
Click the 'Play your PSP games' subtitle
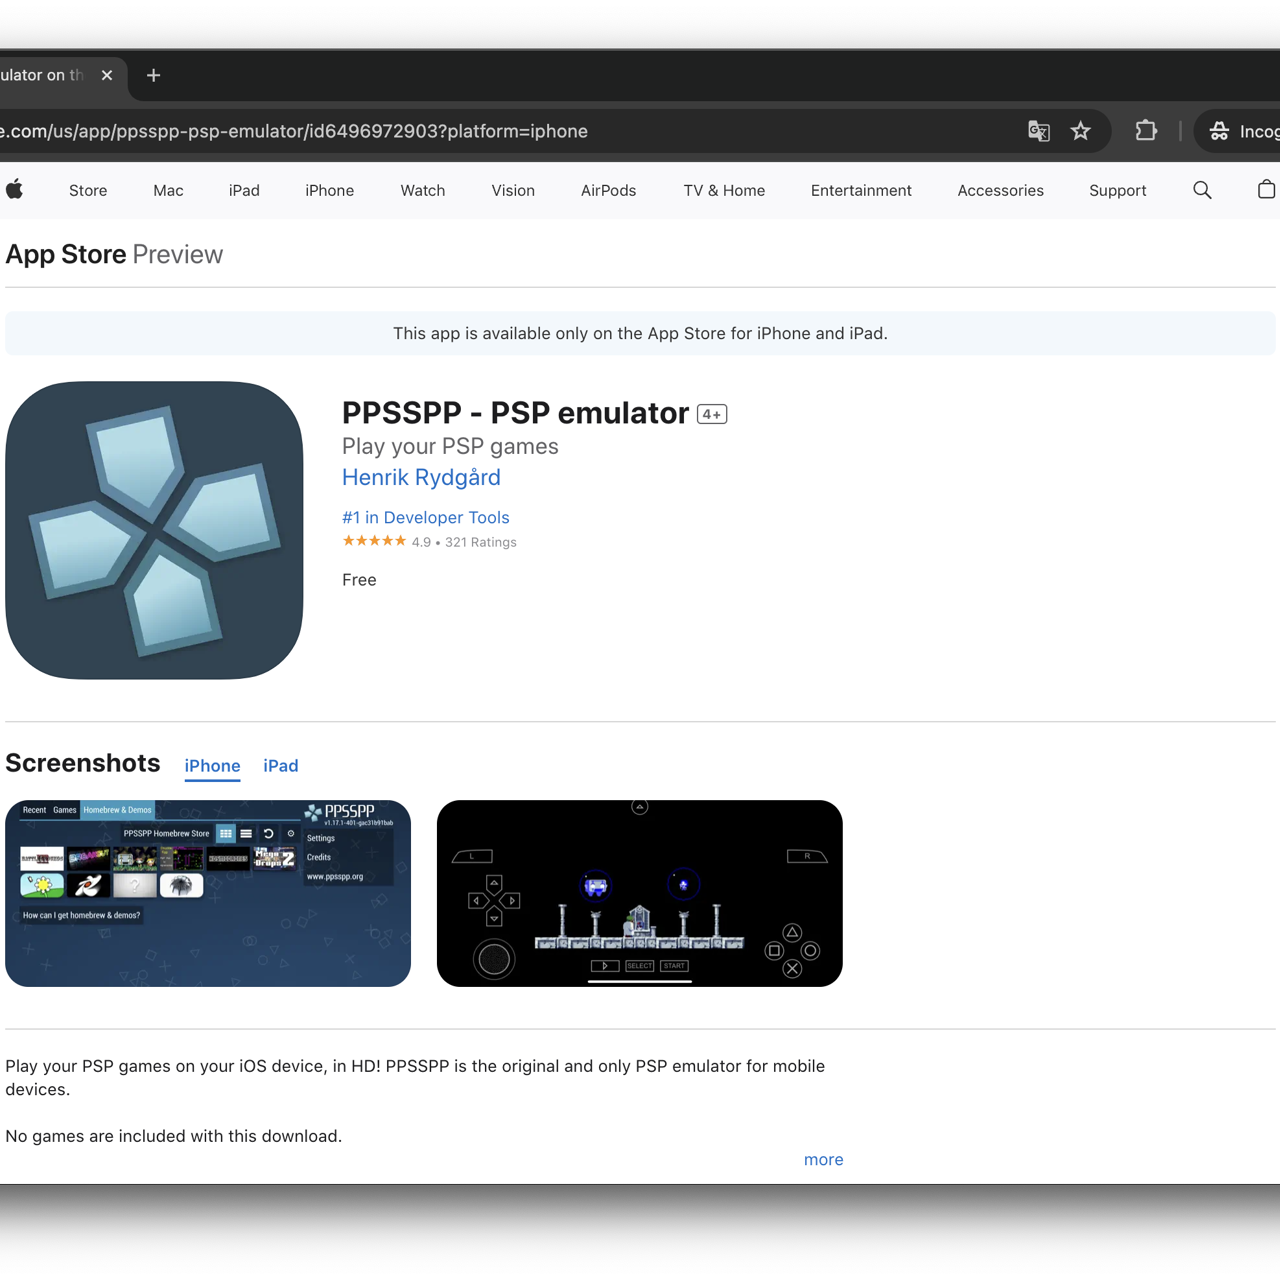(450, 446)
